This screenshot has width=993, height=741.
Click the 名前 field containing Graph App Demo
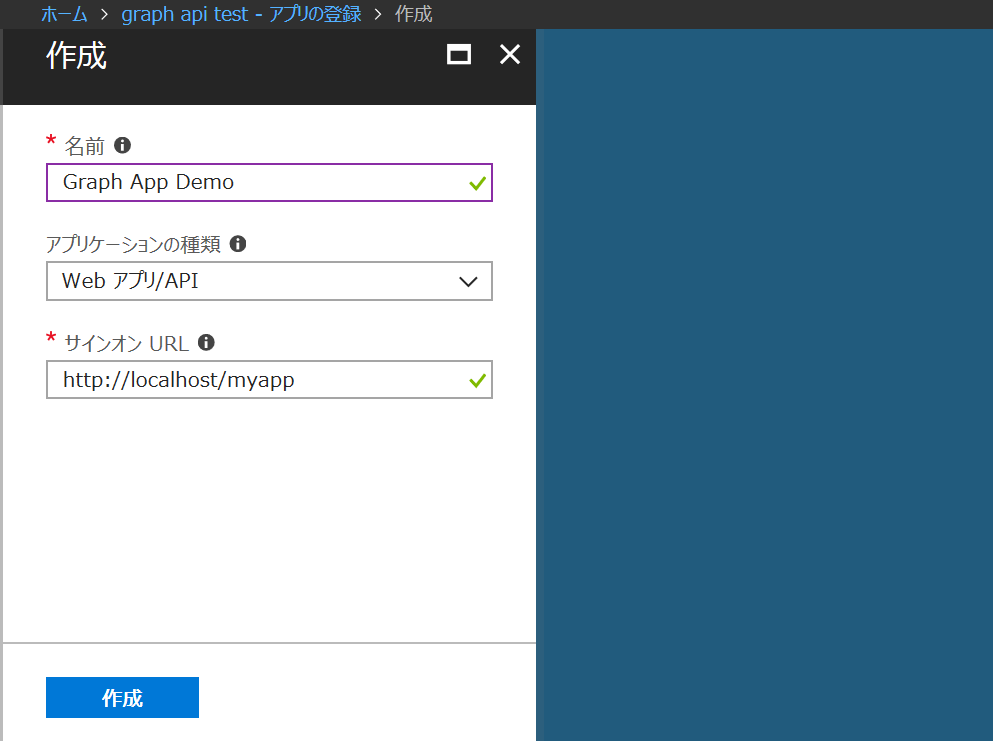click(269, 183)
